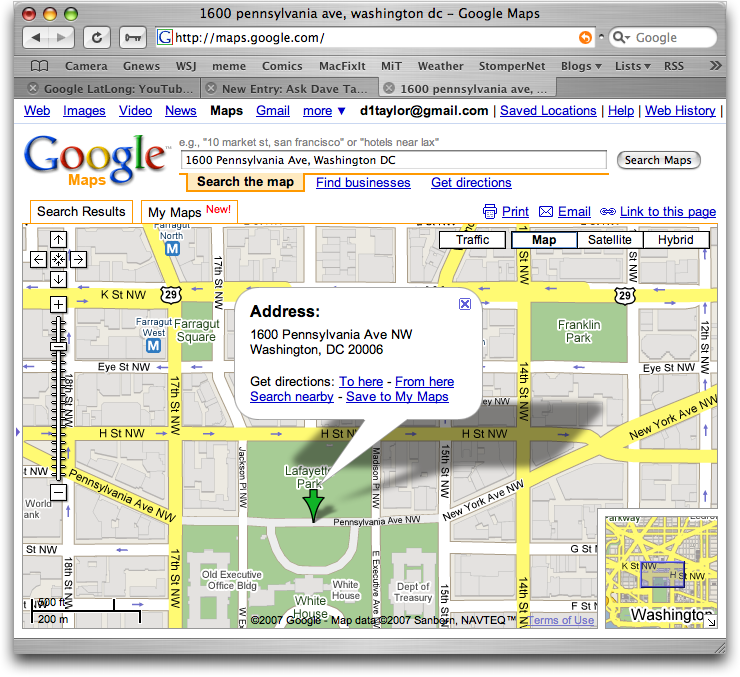
Task: Open the Saved Locations link
Action: (548, 110)
